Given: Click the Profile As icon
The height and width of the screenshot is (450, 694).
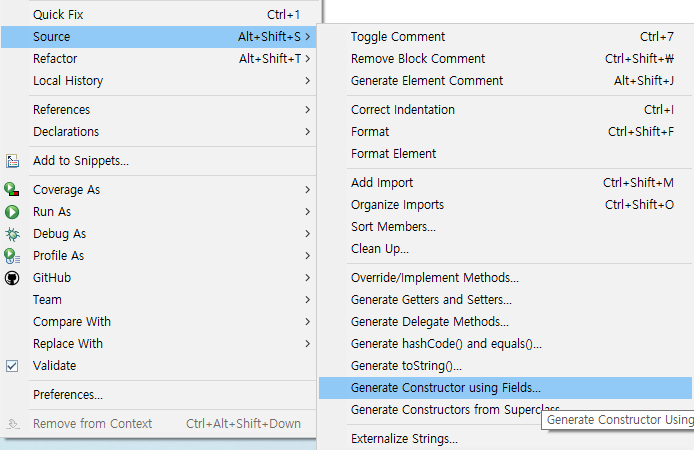Looking at the screenshot, I should point(12,256).
